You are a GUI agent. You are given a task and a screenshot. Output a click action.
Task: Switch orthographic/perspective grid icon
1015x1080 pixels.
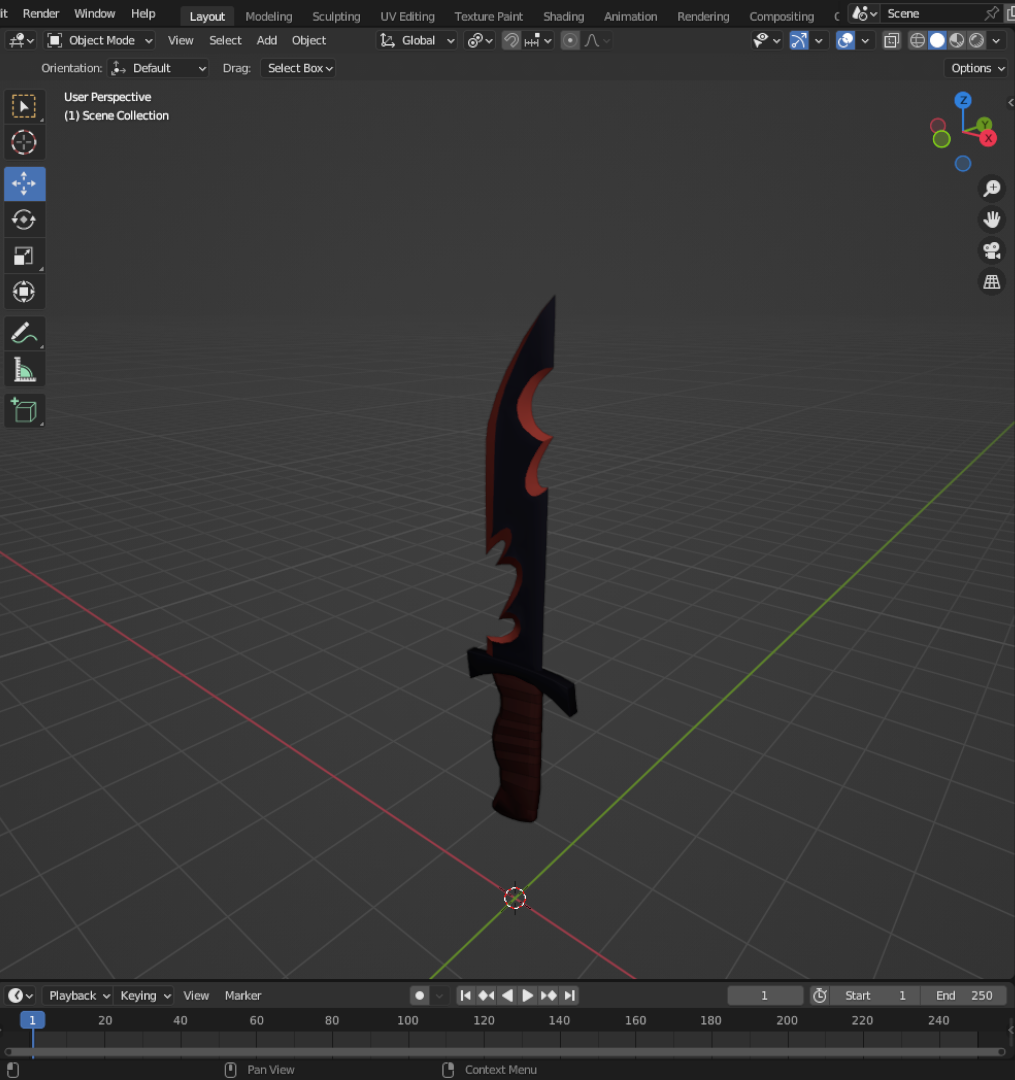point(992,282)
